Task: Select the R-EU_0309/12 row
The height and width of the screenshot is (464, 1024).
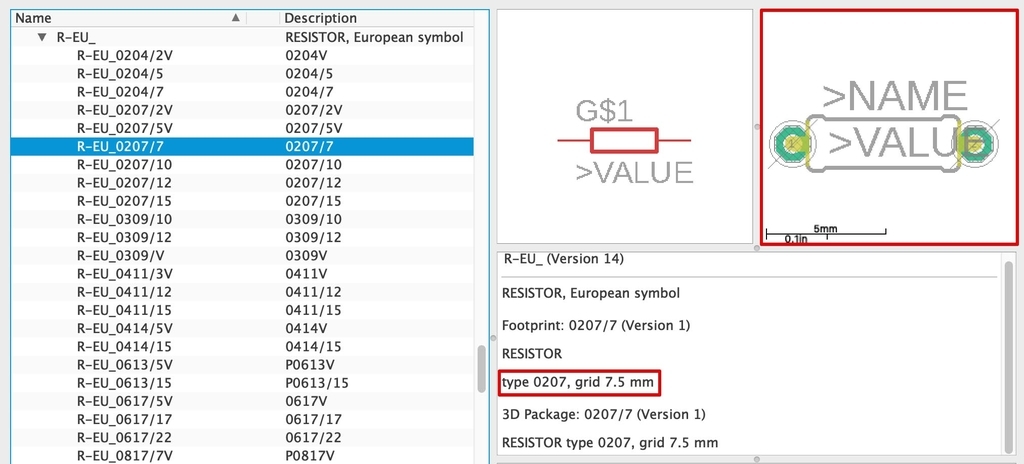Action: (x=242, y=237)
